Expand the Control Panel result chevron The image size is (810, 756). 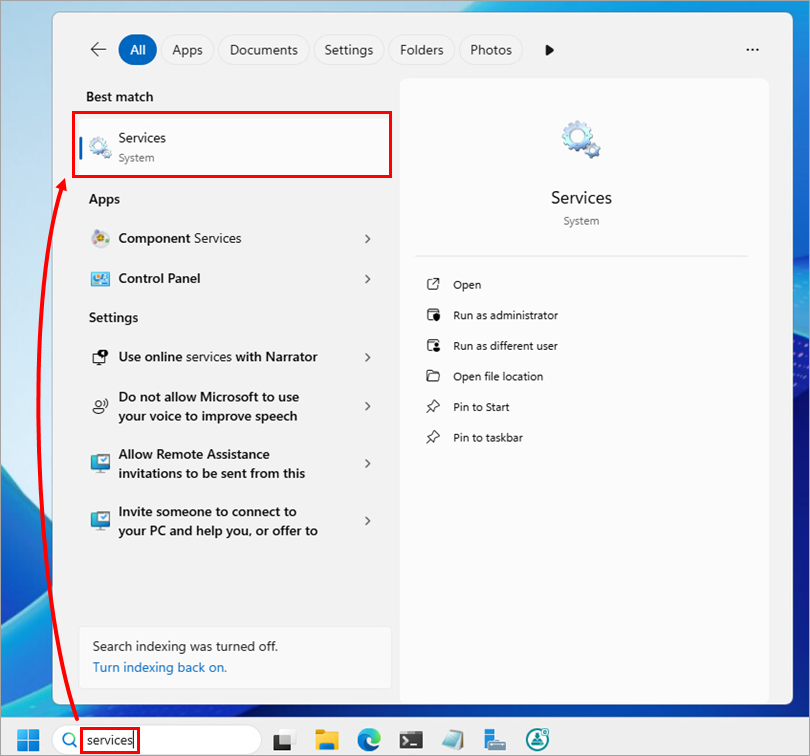click(368, 279)
